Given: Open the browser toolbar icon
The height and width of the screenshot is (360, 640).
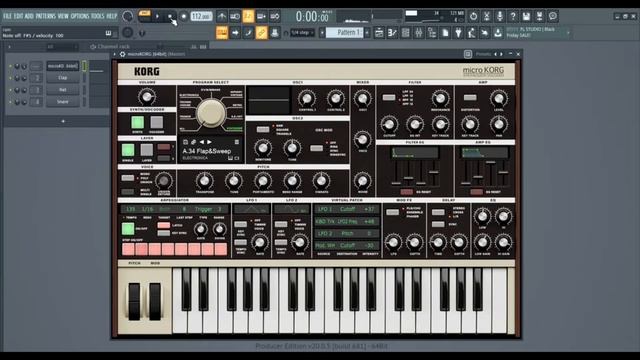Looking at the screenshot, I should pyautogui.click(x=432, y=33).
